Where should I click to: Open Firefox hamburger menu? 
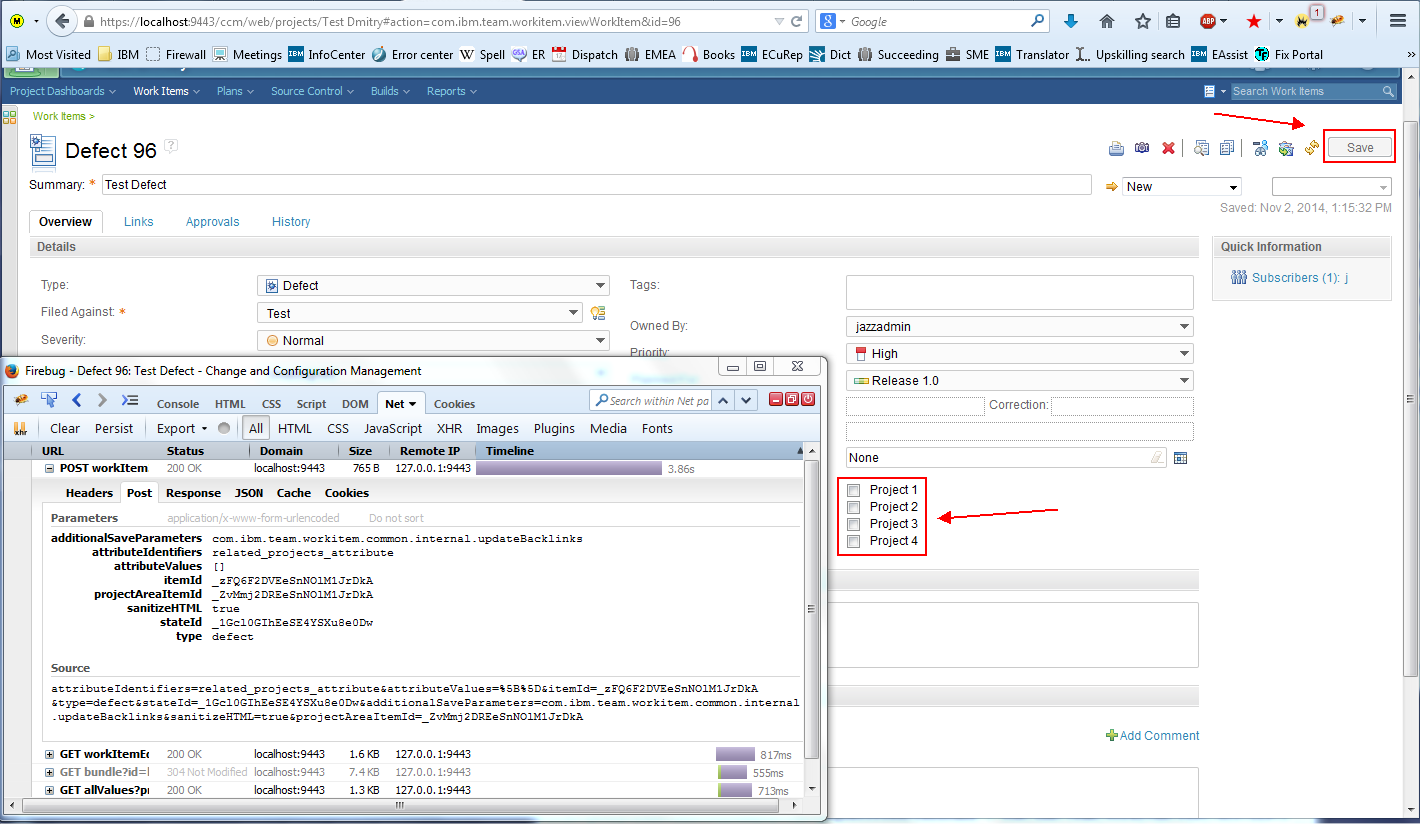point(1398,21)
